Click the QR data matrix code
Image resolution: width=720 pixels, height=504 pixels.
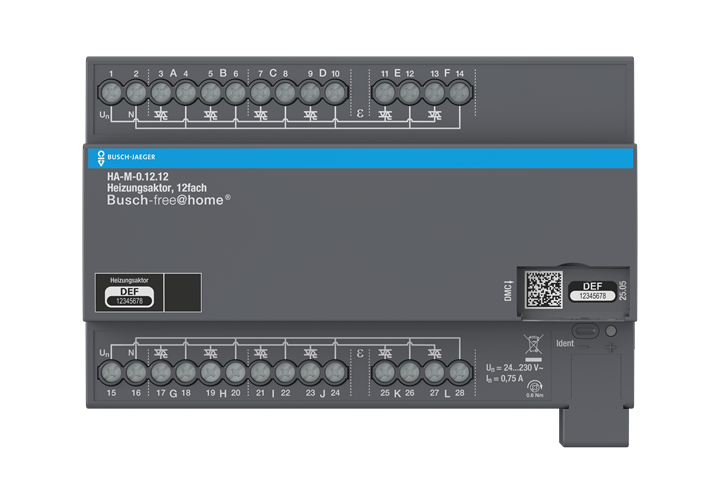point(544,290)
